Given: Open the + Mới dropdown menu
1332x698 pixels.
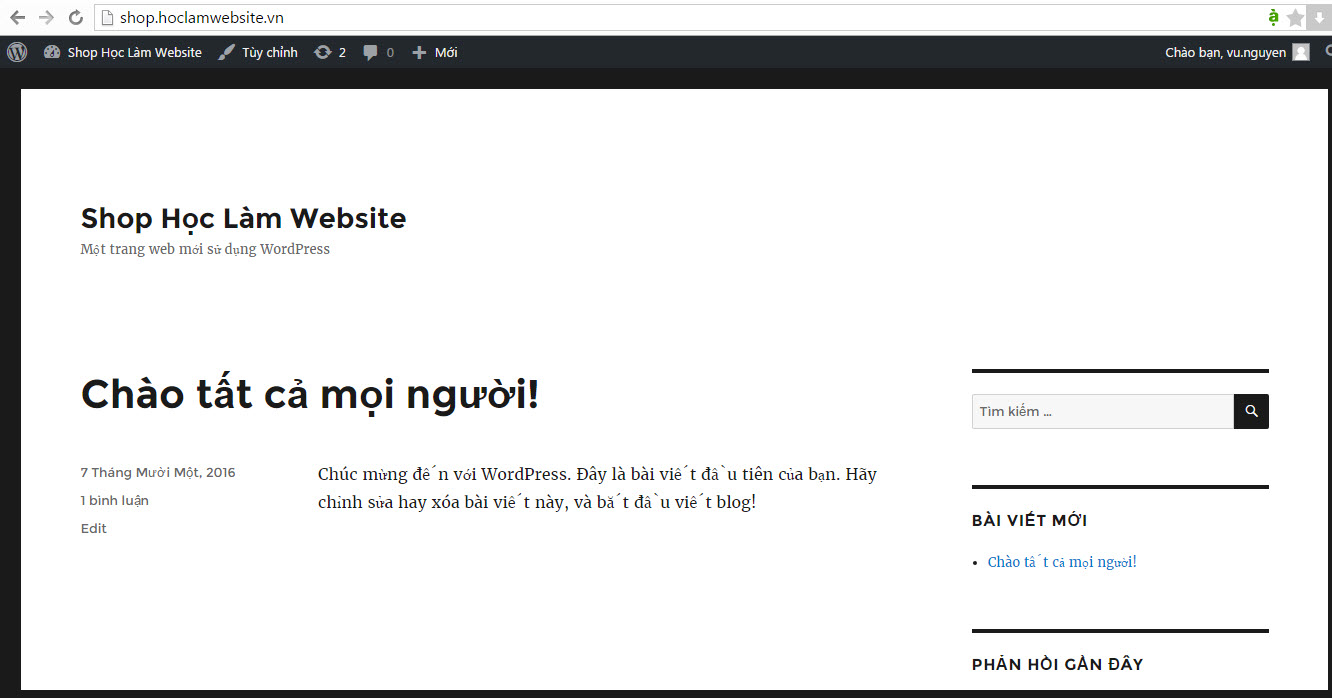Looking at the screenshot, I should click(434, 51).
